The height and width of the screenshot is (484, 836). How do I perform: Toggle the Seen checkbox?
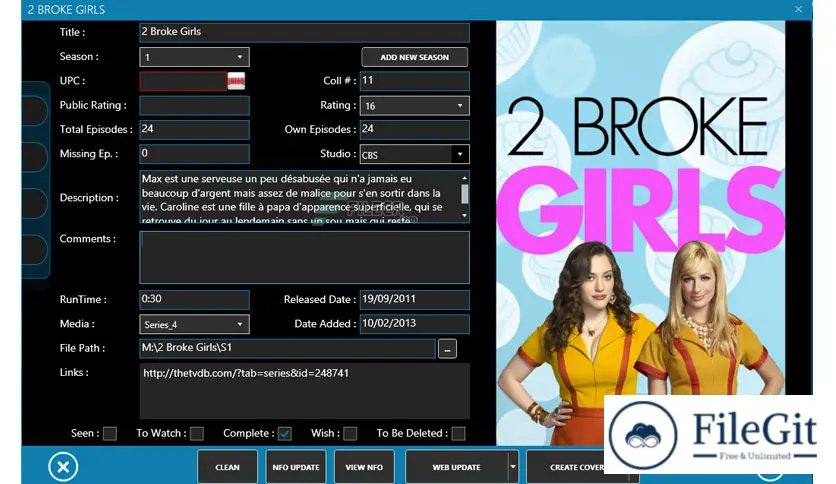pos(110,433)
